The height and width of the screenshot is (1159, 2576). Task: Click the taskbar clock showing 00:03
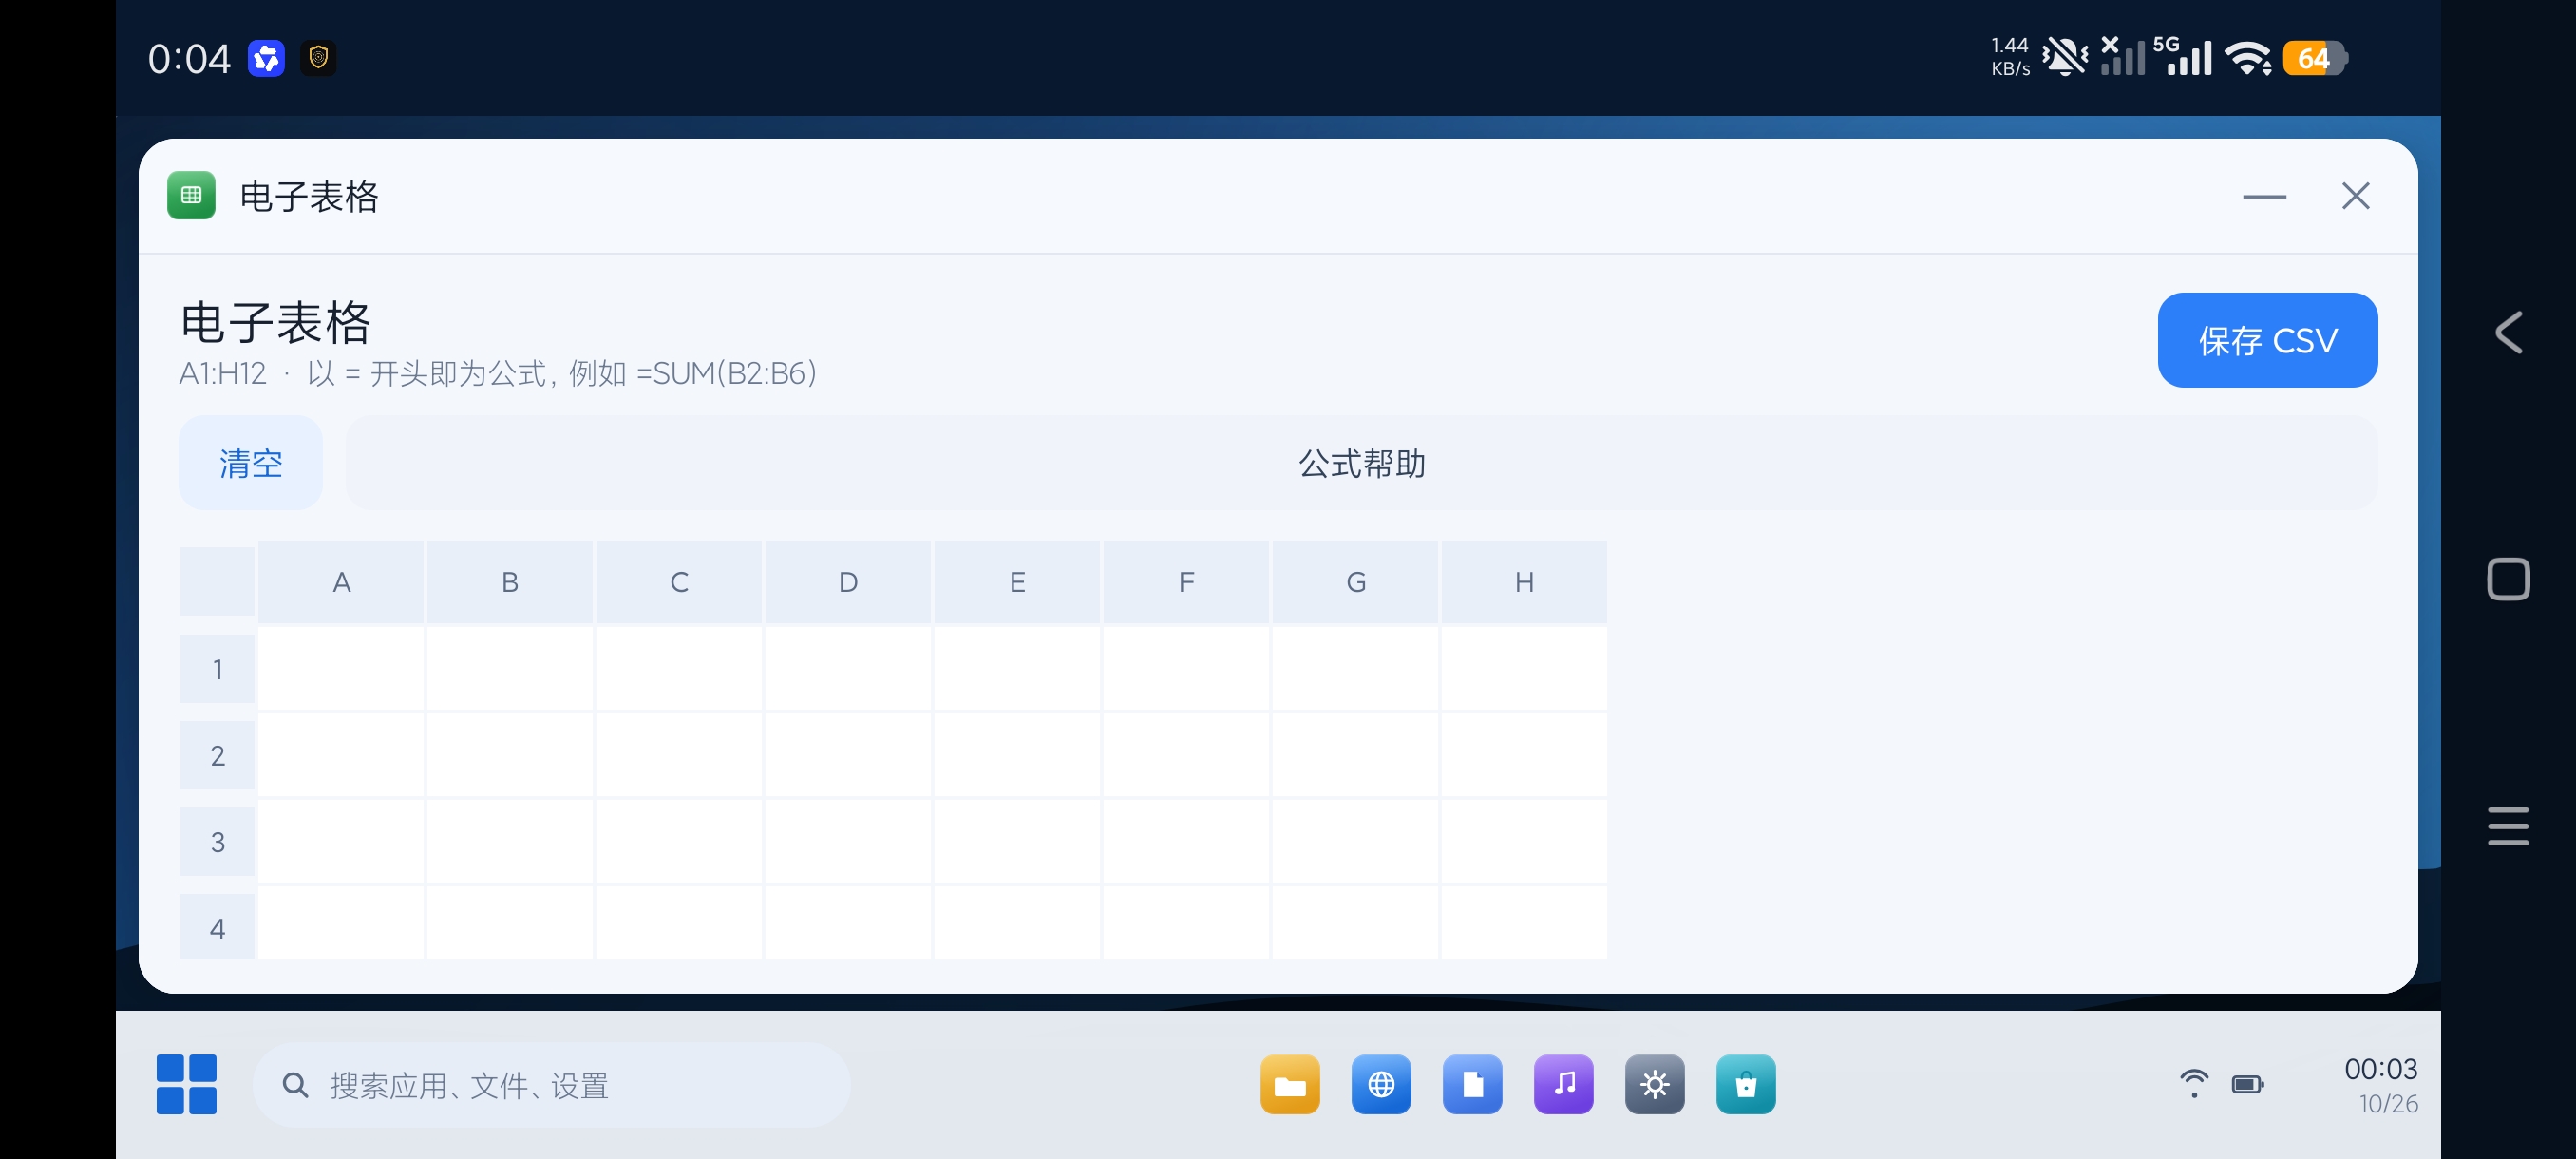tap(2380, 1069)
